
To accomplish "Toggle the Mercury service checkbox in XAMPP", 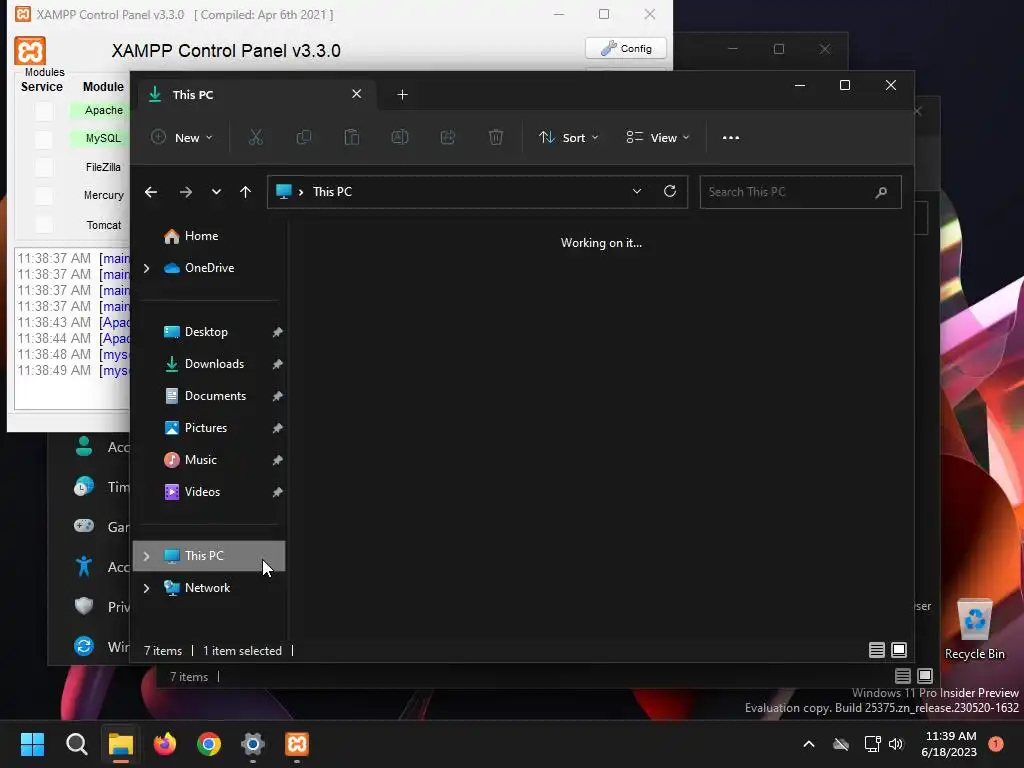I will tap(44, 196).
